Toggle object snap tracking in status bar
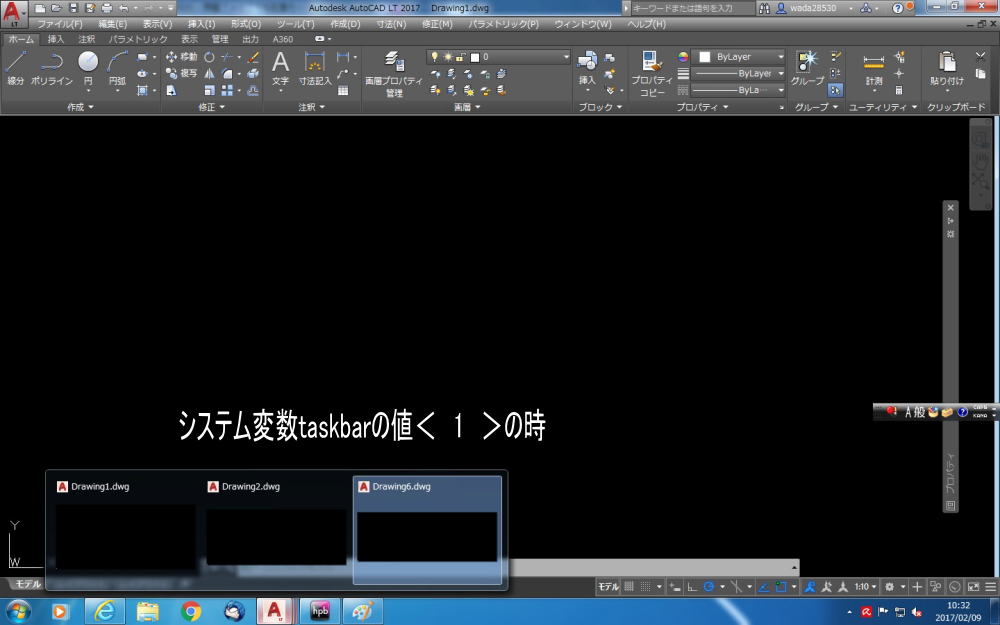Image resolution: width=1000 pixels, height=625 pixels. pos(763,586)
